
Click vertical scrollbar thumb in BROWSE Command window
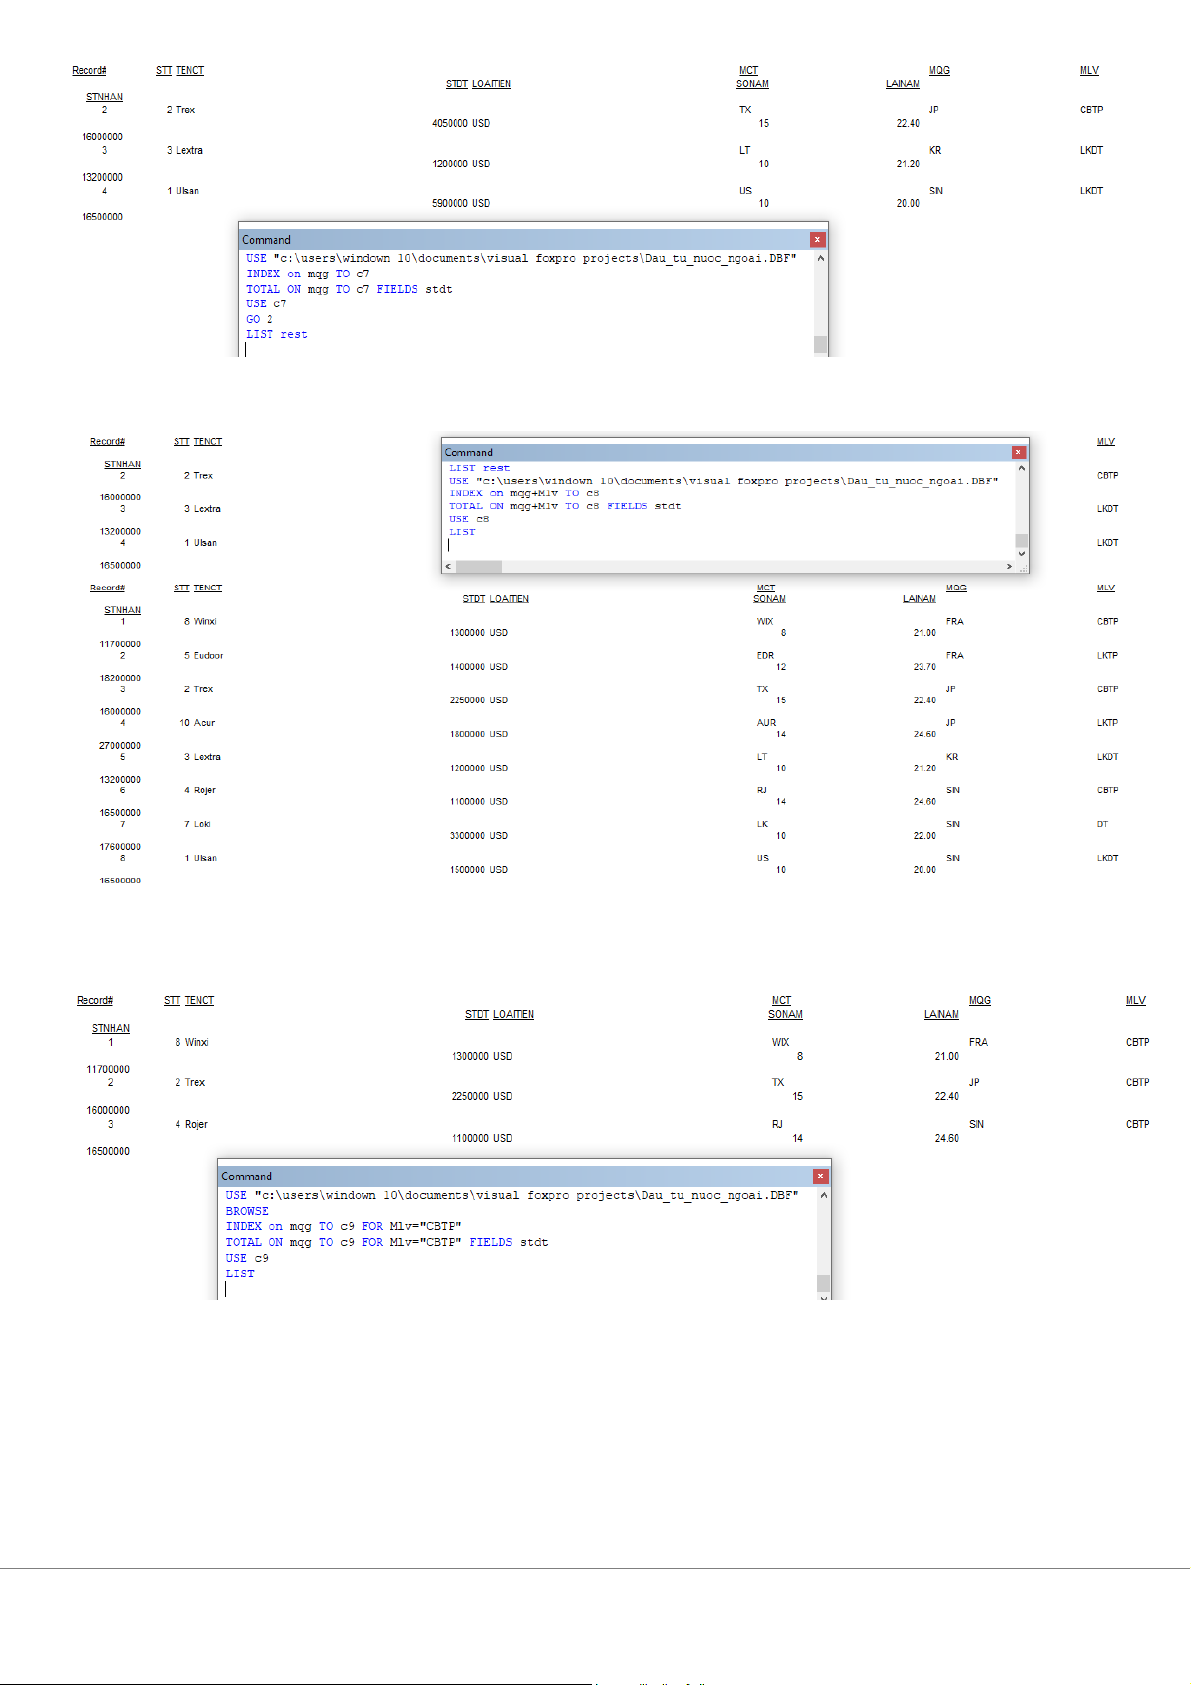[x=823, y=1283]
